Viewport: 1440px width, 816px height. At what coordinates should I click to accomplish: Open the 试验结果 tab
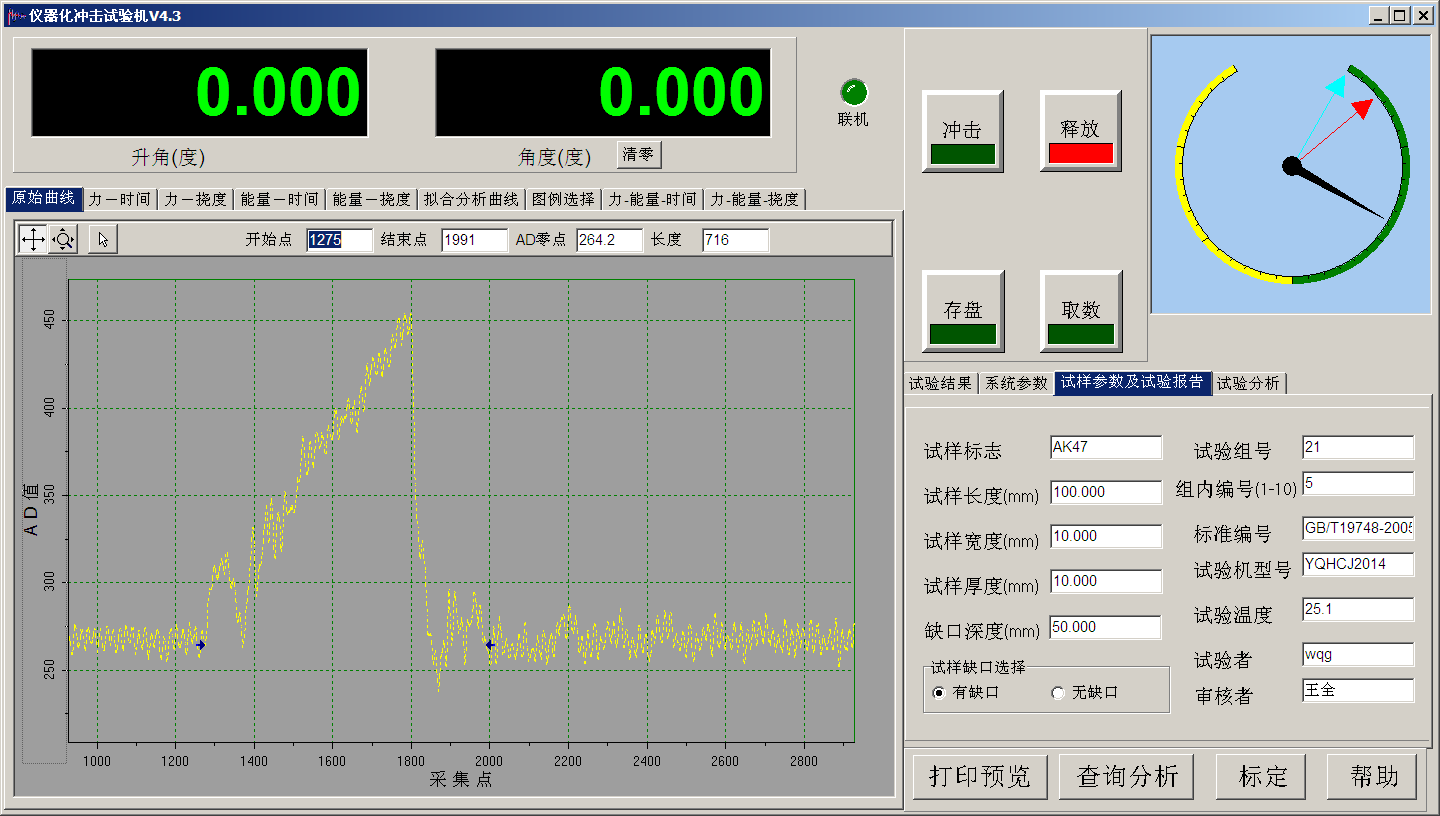coord(940,383)
